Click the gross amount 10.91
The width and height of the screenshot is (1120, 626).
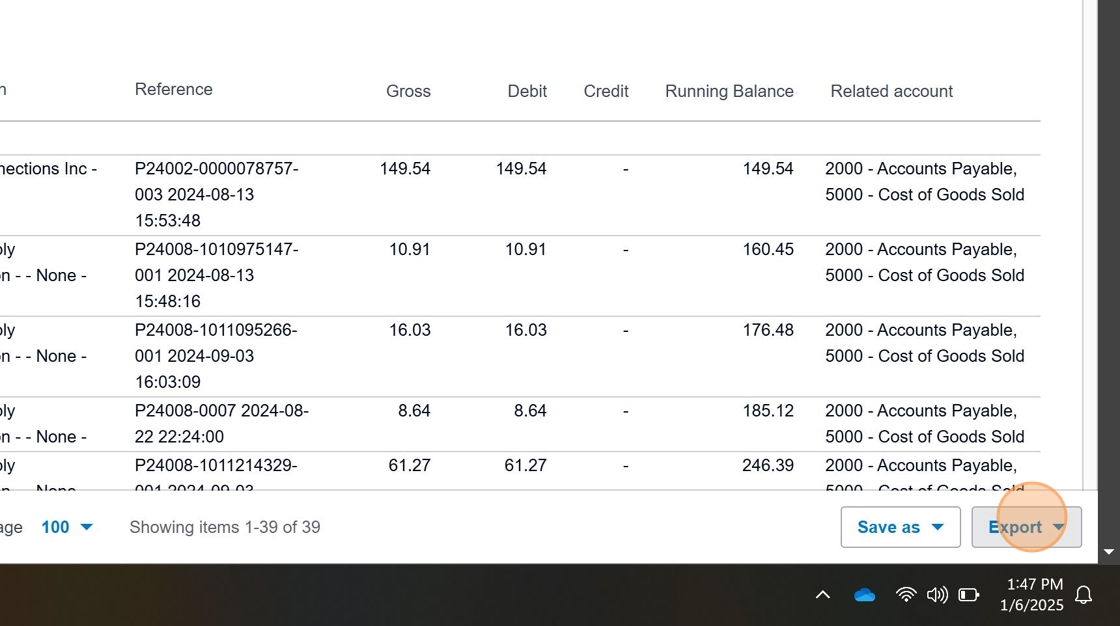pyautogui.click(x=409, y=249)
